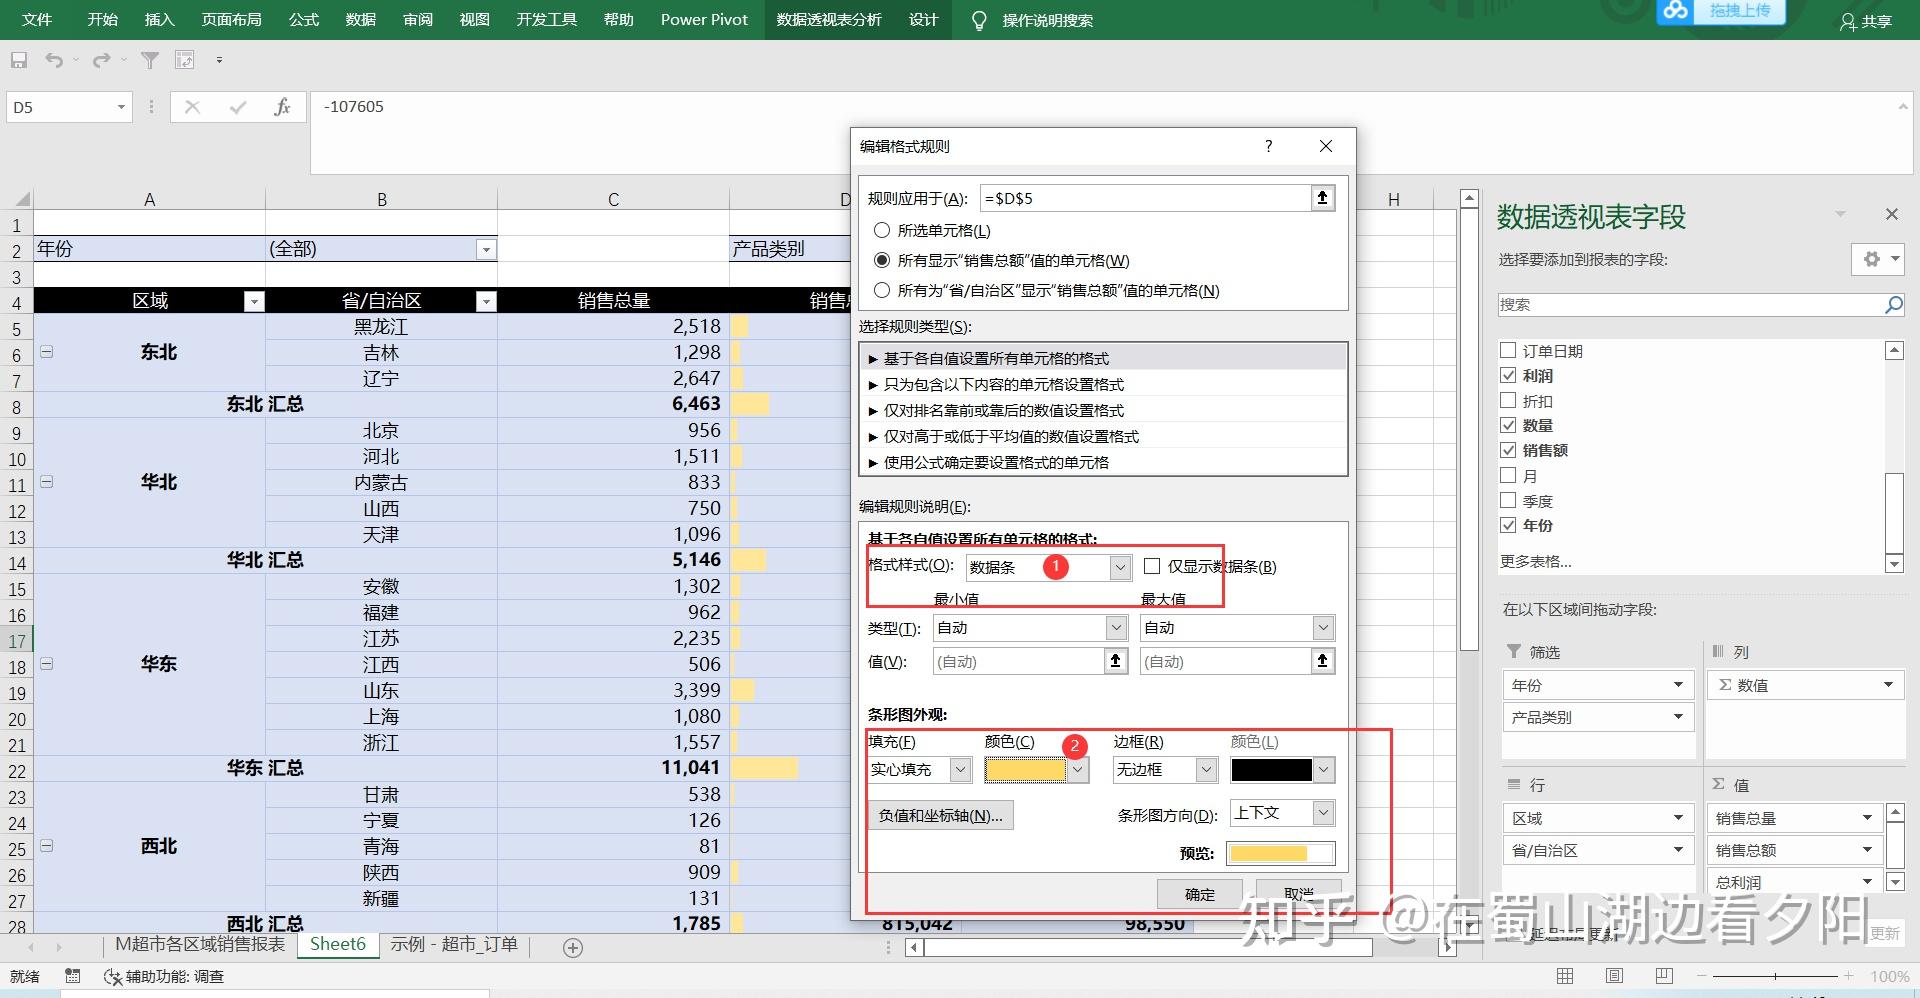Viewport: 1920px width, 998px height.
Task: Click the 更多表格 link
Action: click(x=1536, y=561)
